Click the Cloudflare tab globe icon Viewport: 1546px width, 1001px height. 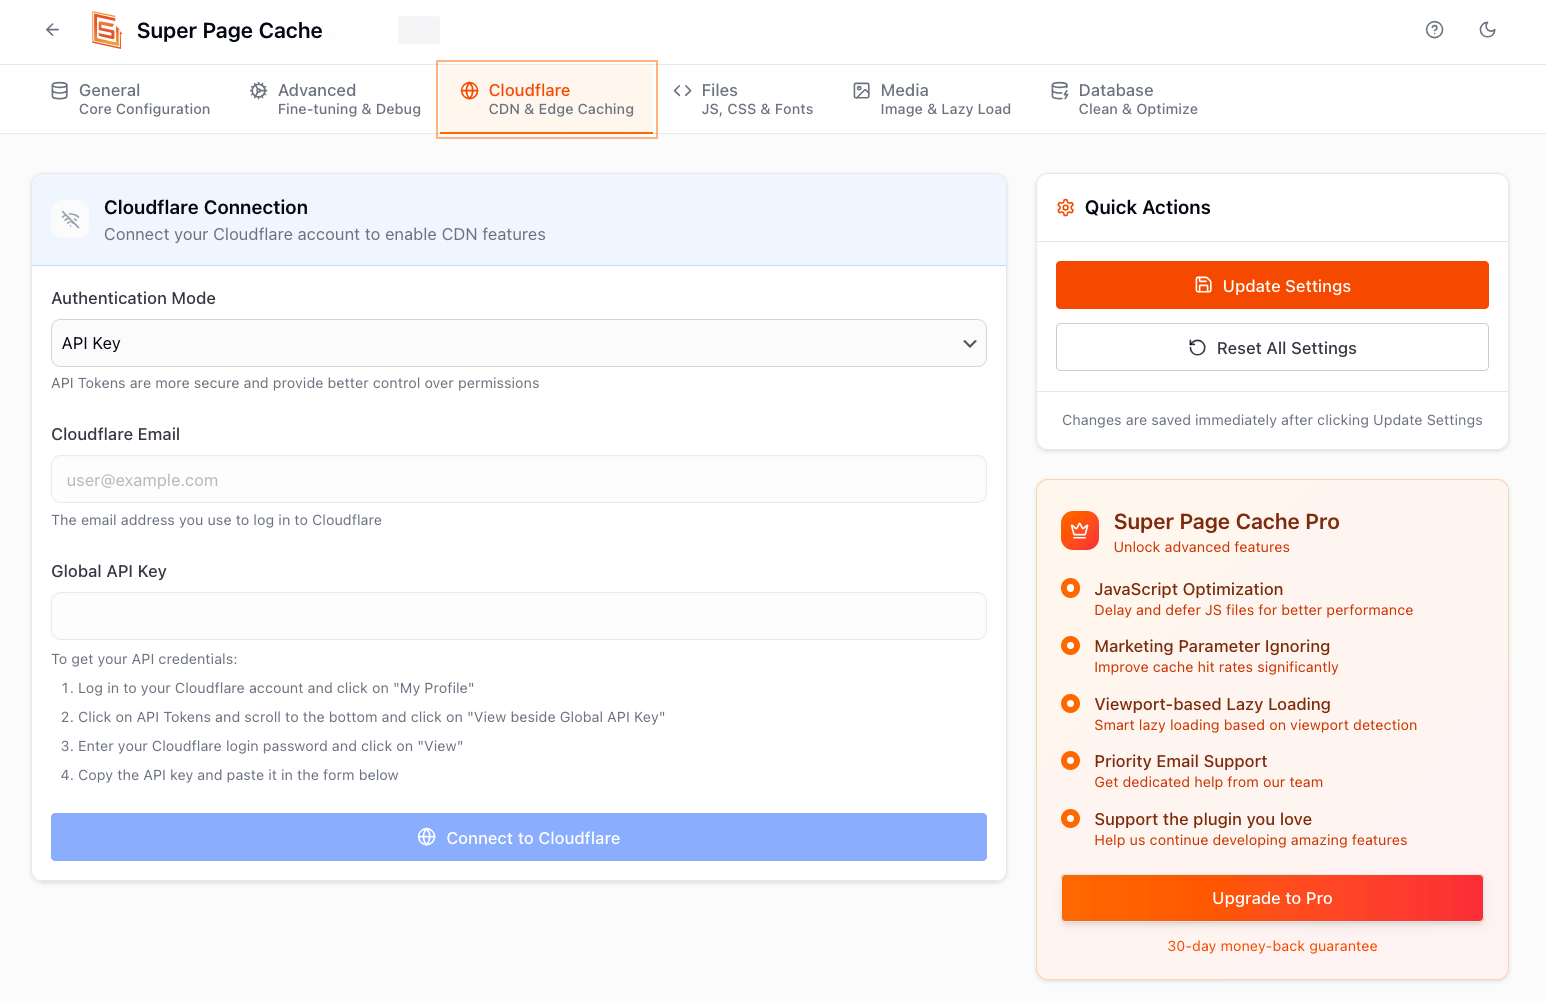coord(469,91)
